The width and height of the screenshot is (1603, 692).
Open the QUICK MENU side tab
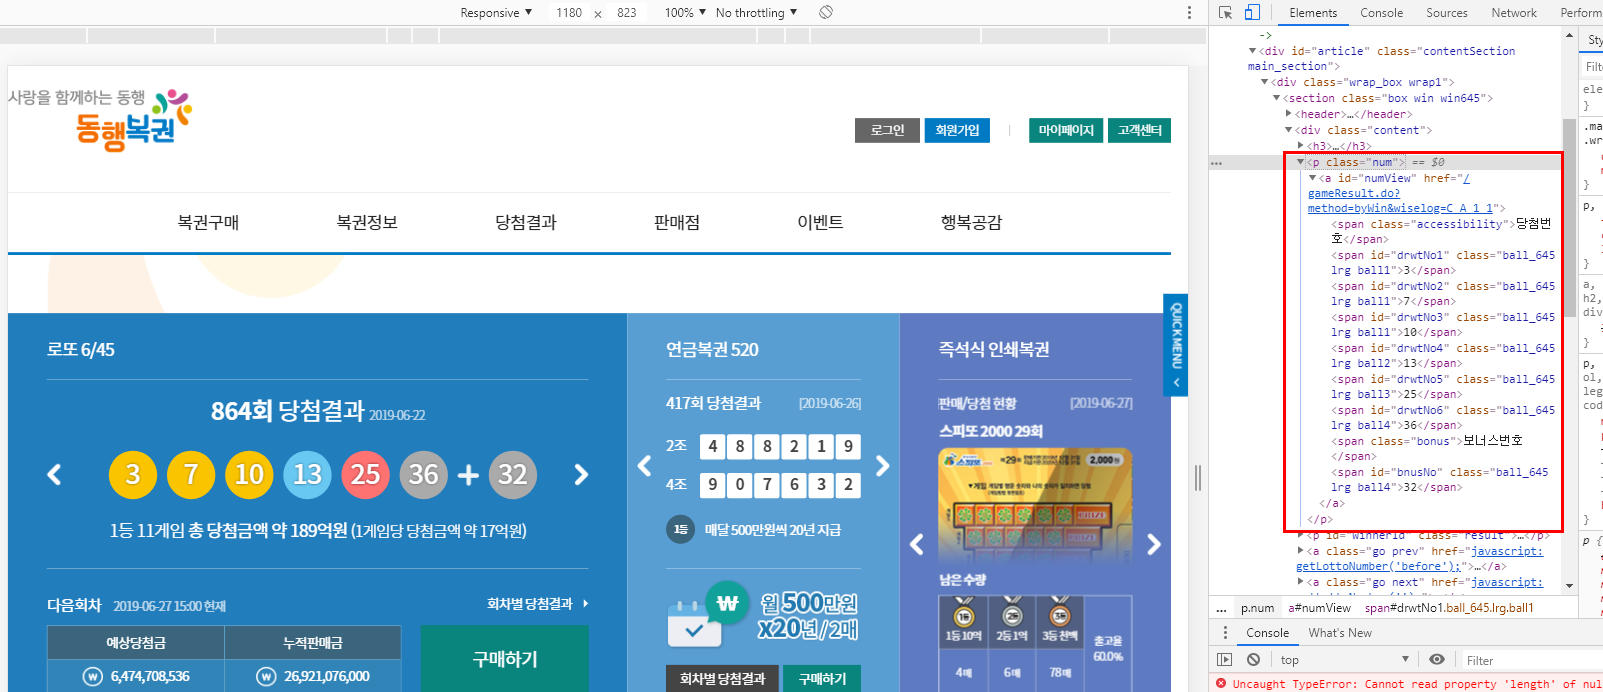(1176, 345)
